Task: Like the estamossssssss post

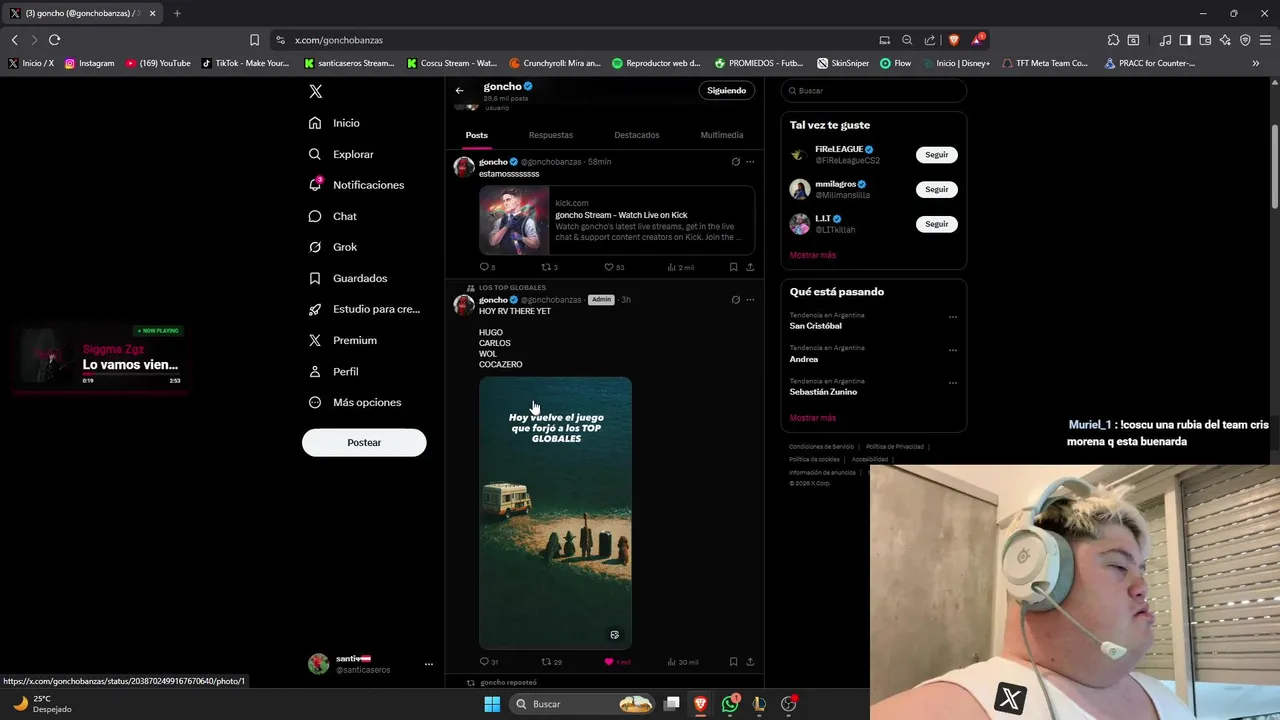Action: pyautogui.click(x=614, y=267)
